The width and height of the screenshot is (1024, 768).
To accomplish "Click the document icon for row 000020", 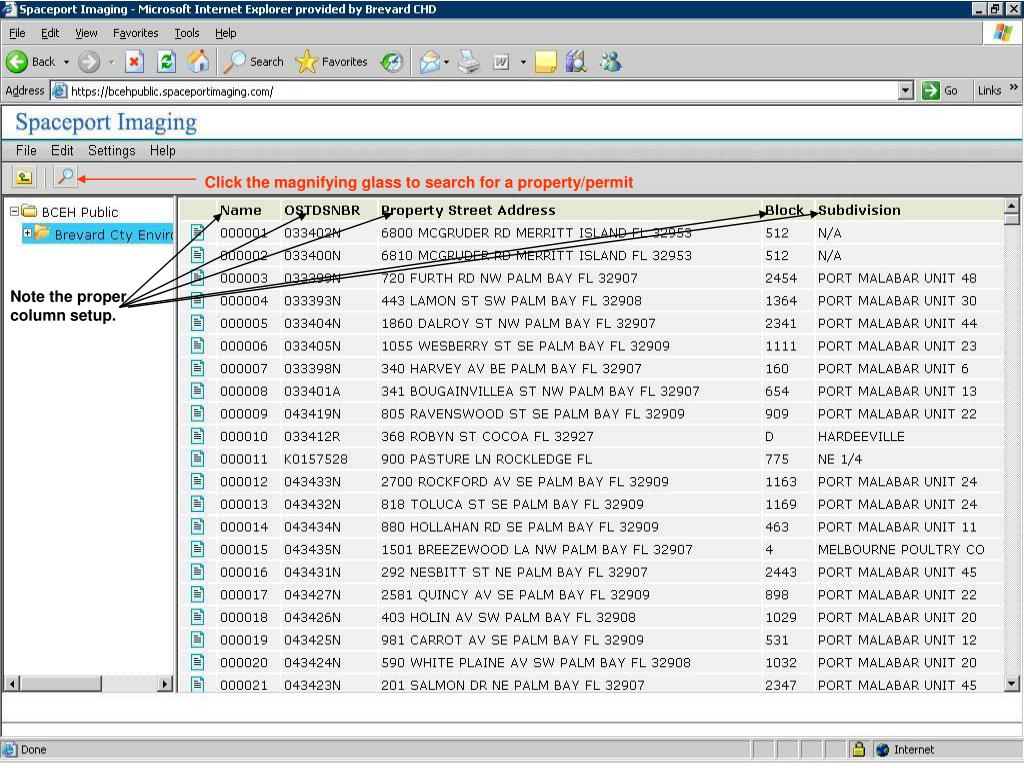I will (197, 662).
